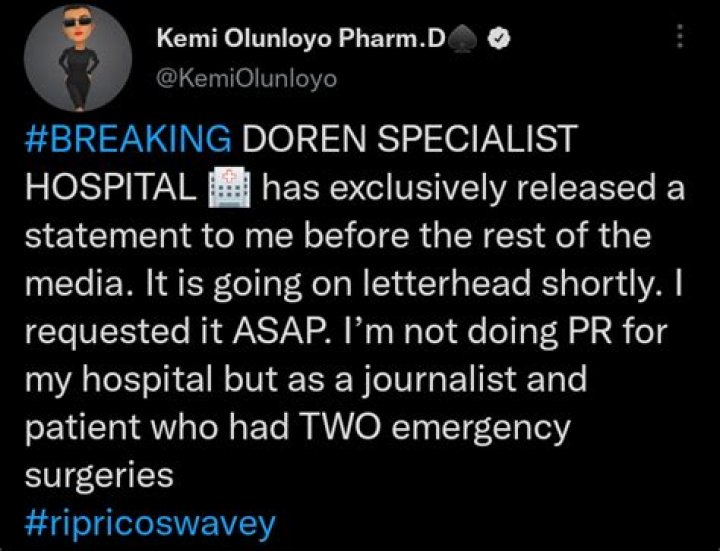Screen dimensions: 720x551
Task: Click the line starting 'statement to me before'
Action: tap(338, 236)
